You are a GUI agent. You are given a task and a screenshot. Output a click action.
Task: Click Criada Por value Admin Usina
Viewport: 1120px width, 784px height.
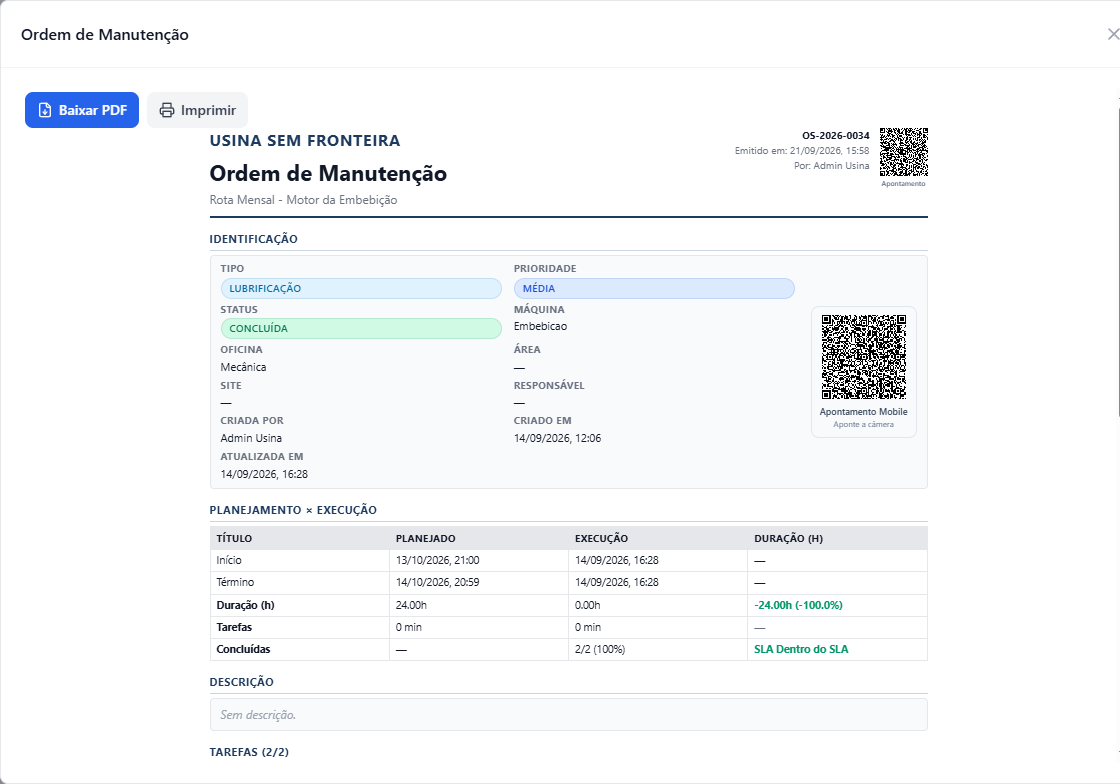click(x=251, y=438)
